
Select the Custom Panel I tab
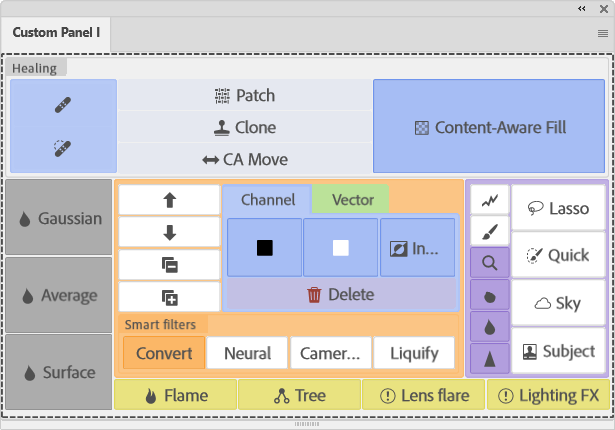tap(56, 32)
